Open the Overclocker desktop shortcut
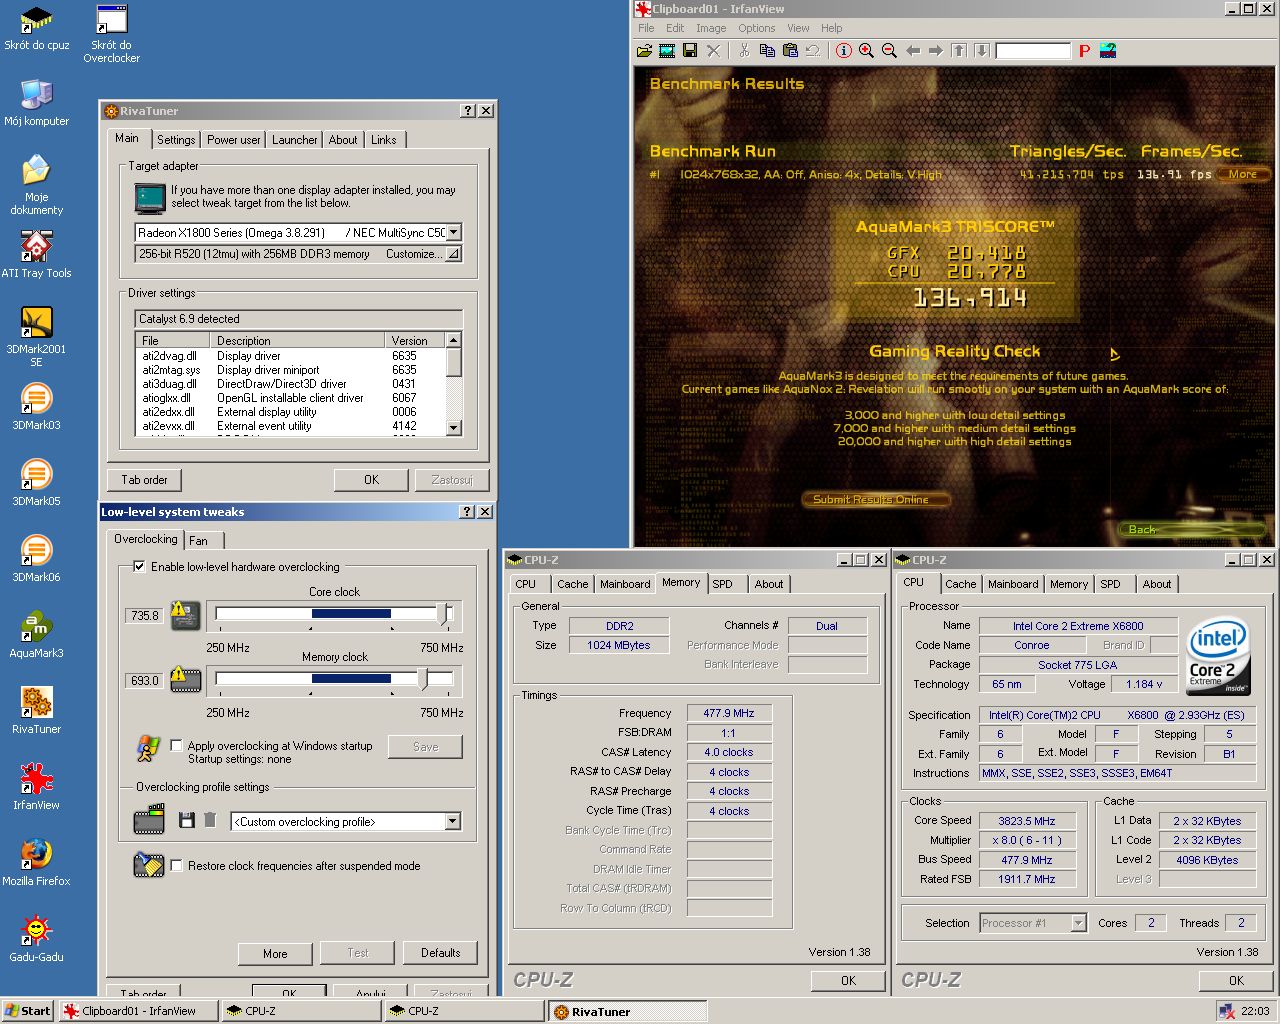The width and height of the screenshot is (1280, 1024). coord(111,34)
